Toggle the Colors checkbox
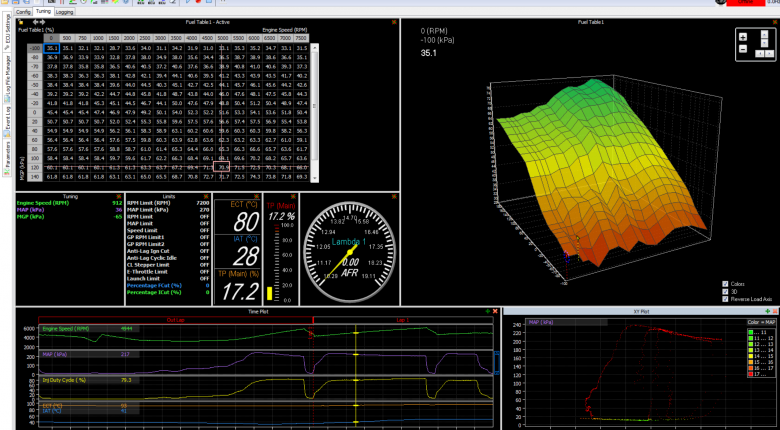 725,284
